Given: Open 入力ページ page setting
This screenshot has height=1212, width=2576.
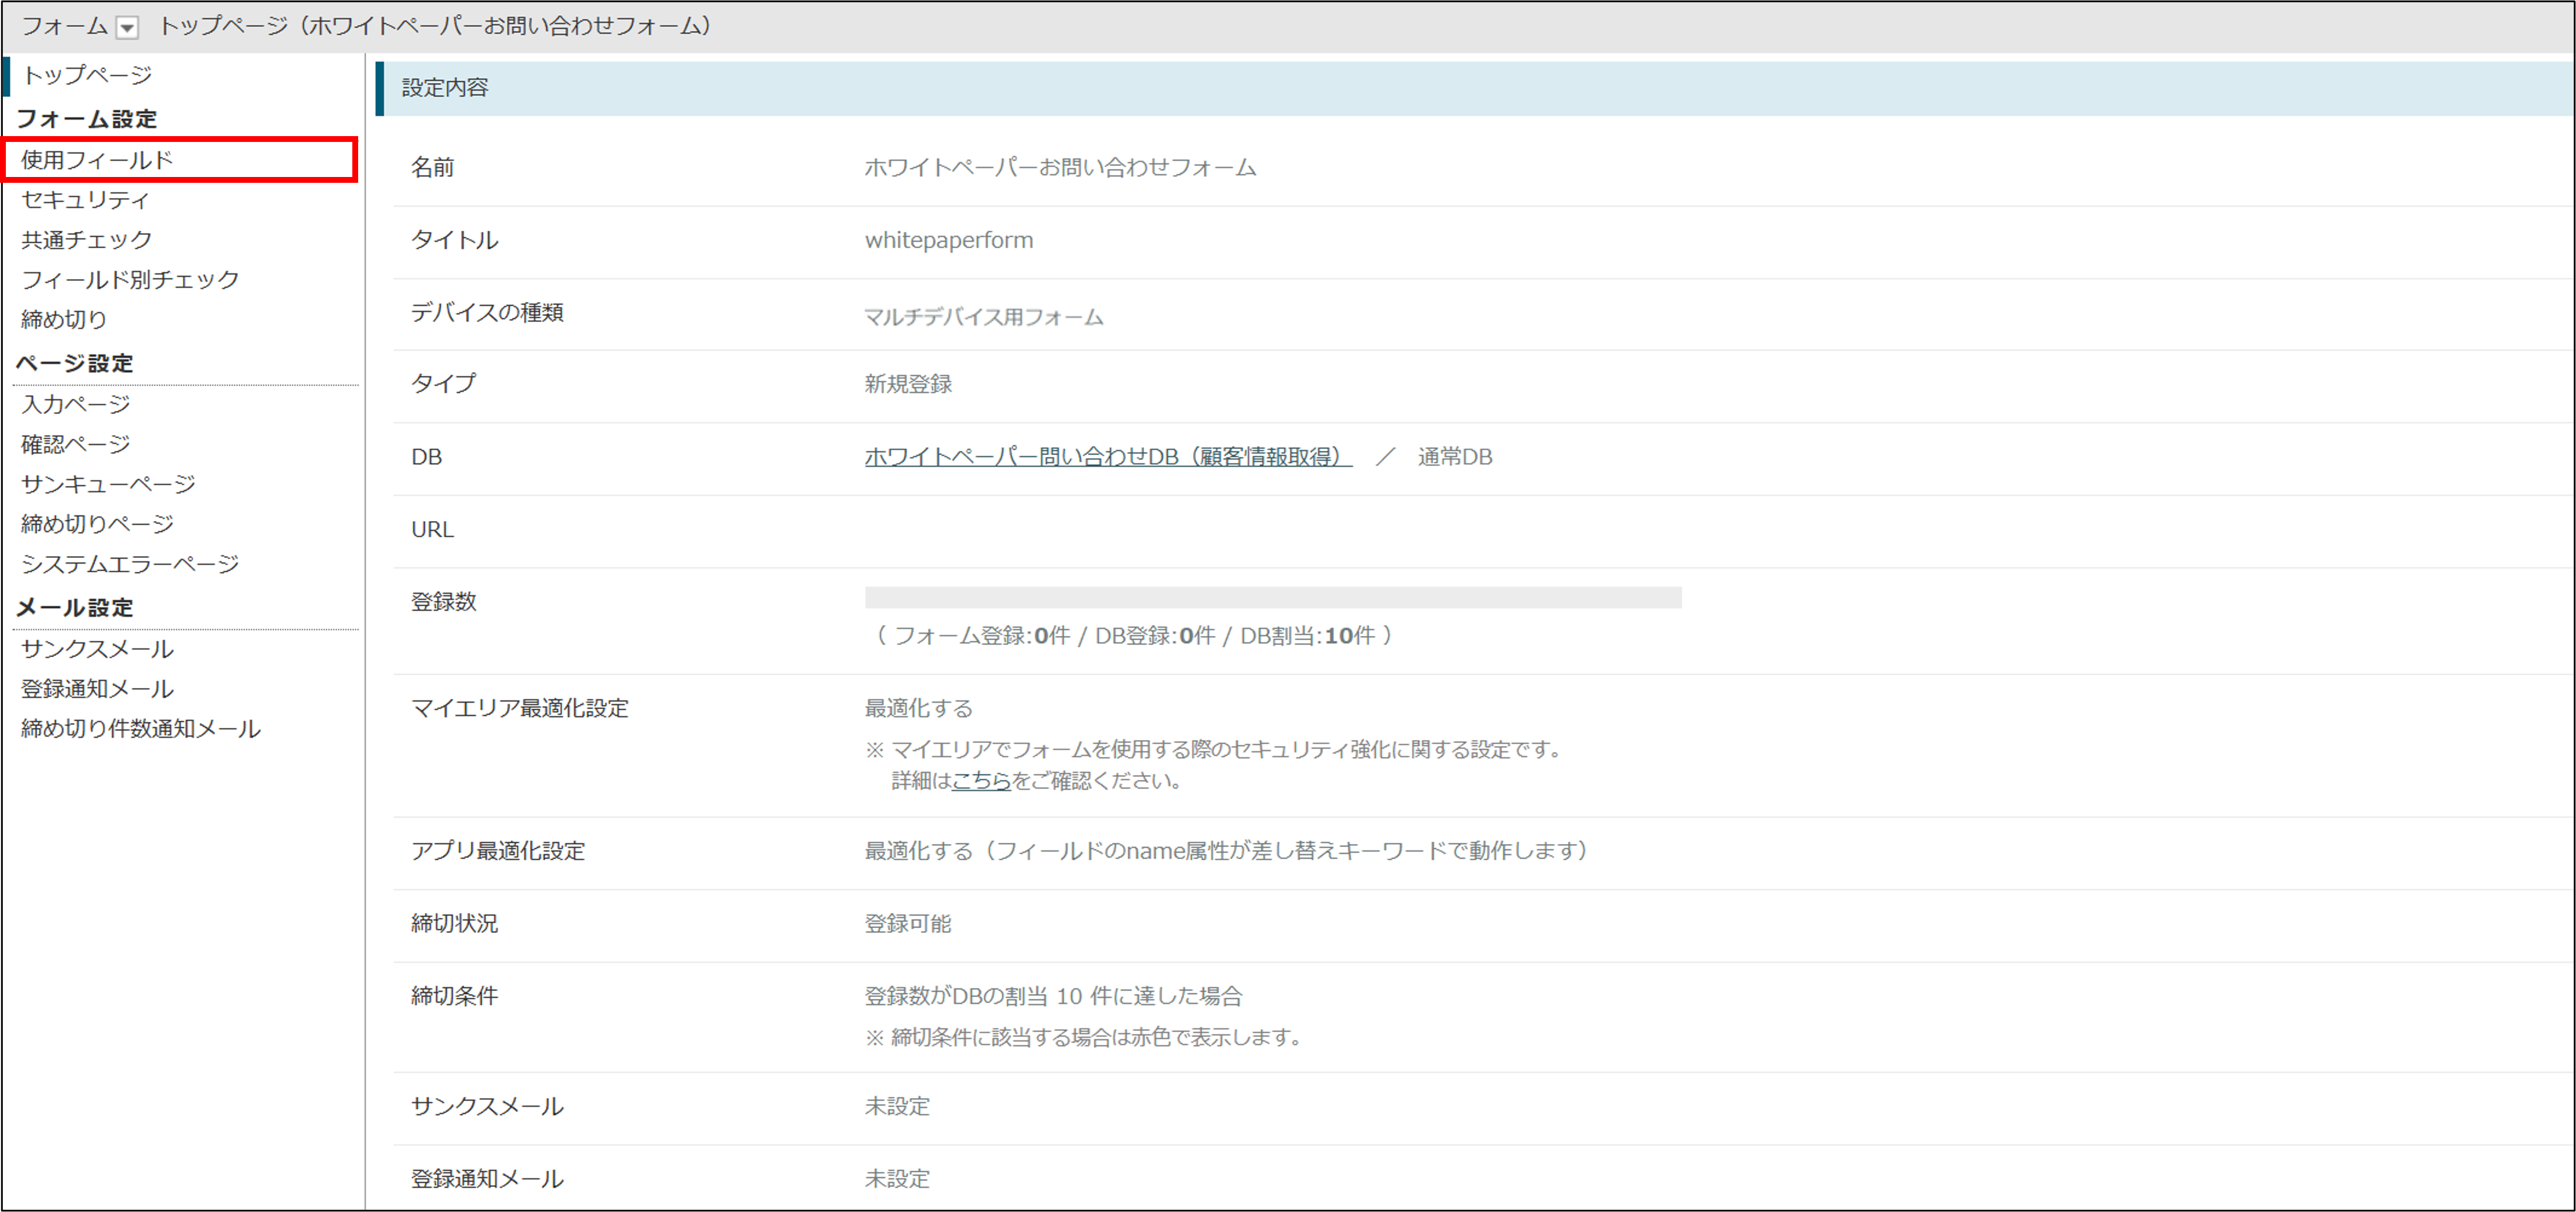Looking at the screenshot, I should 76,404.
